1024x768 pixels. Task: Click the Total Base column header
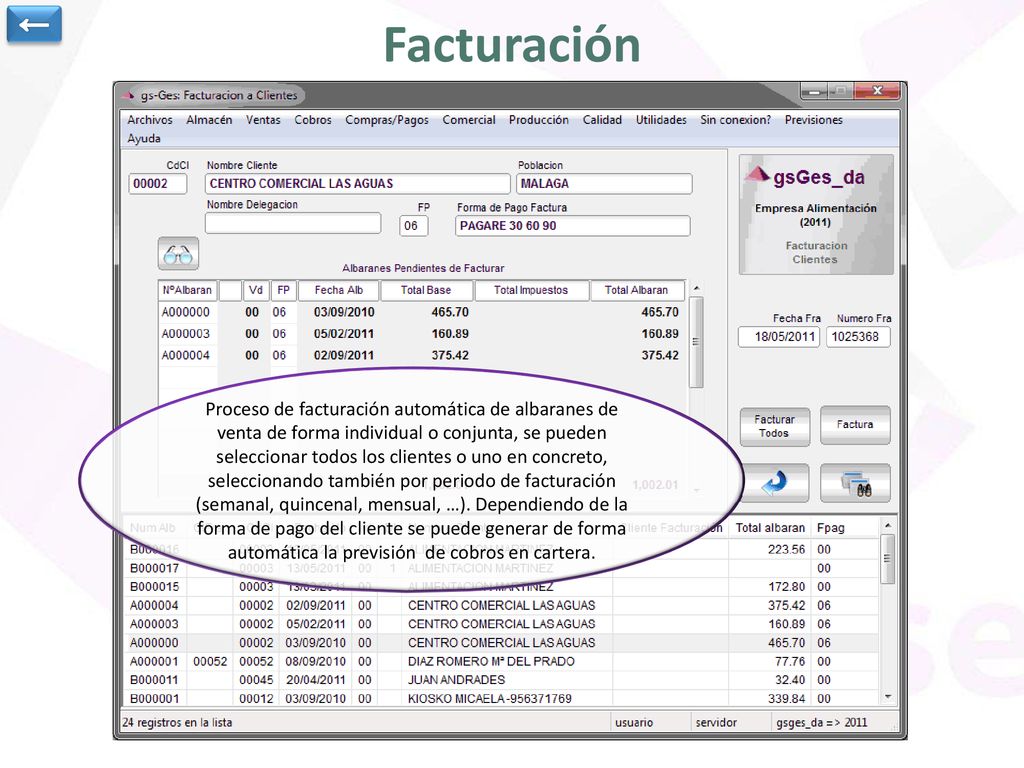(426, 291)
